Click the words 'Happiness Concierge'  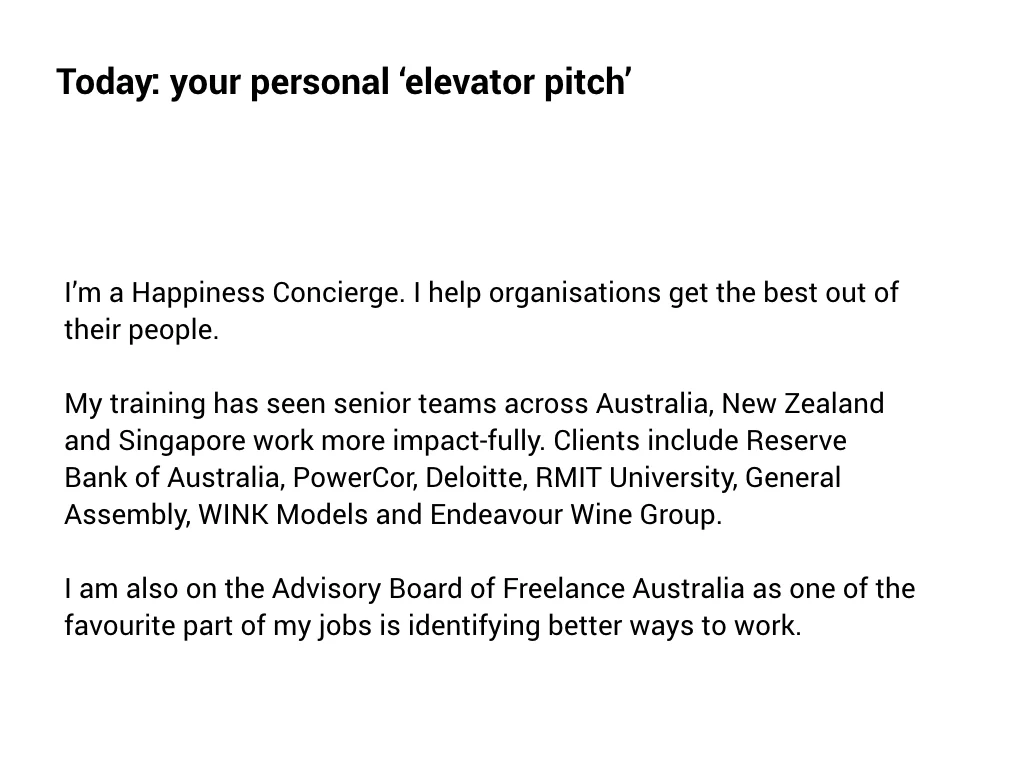(268, 293)
